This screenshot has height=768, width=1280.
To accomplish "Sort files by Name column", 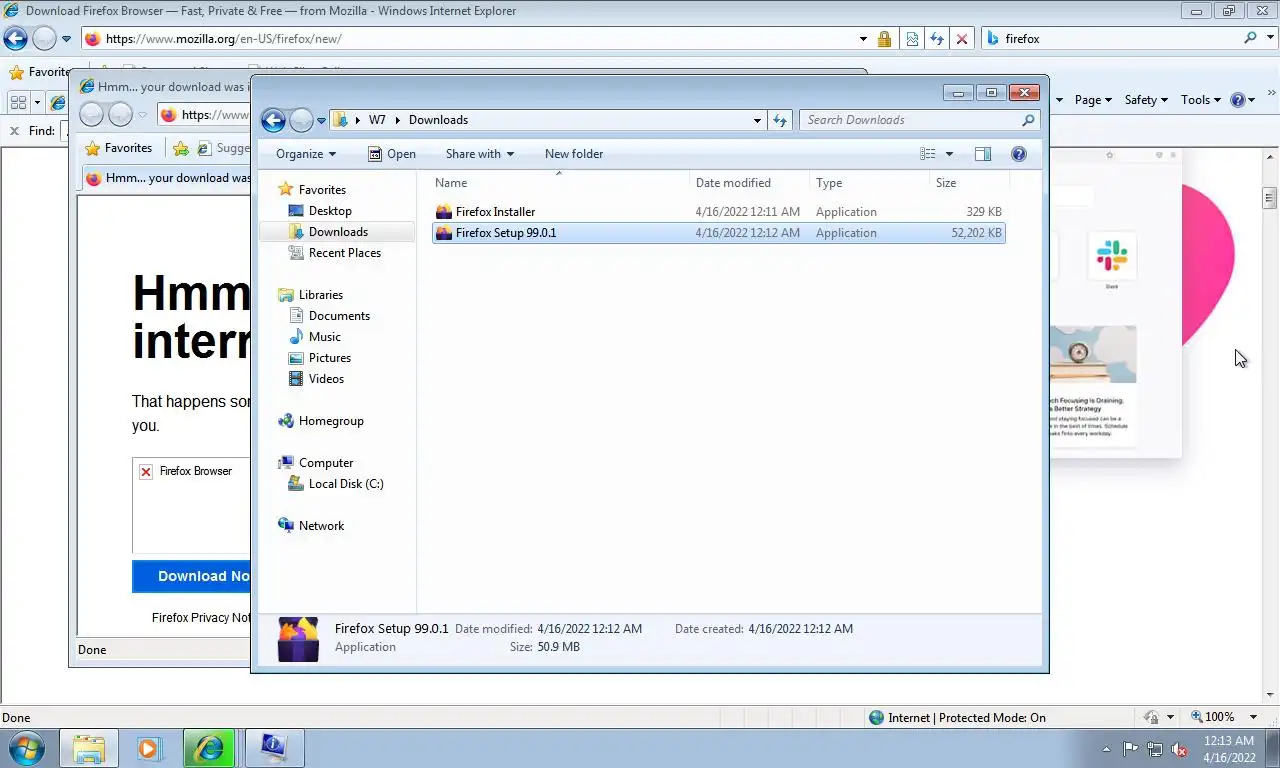I will 559,183.
